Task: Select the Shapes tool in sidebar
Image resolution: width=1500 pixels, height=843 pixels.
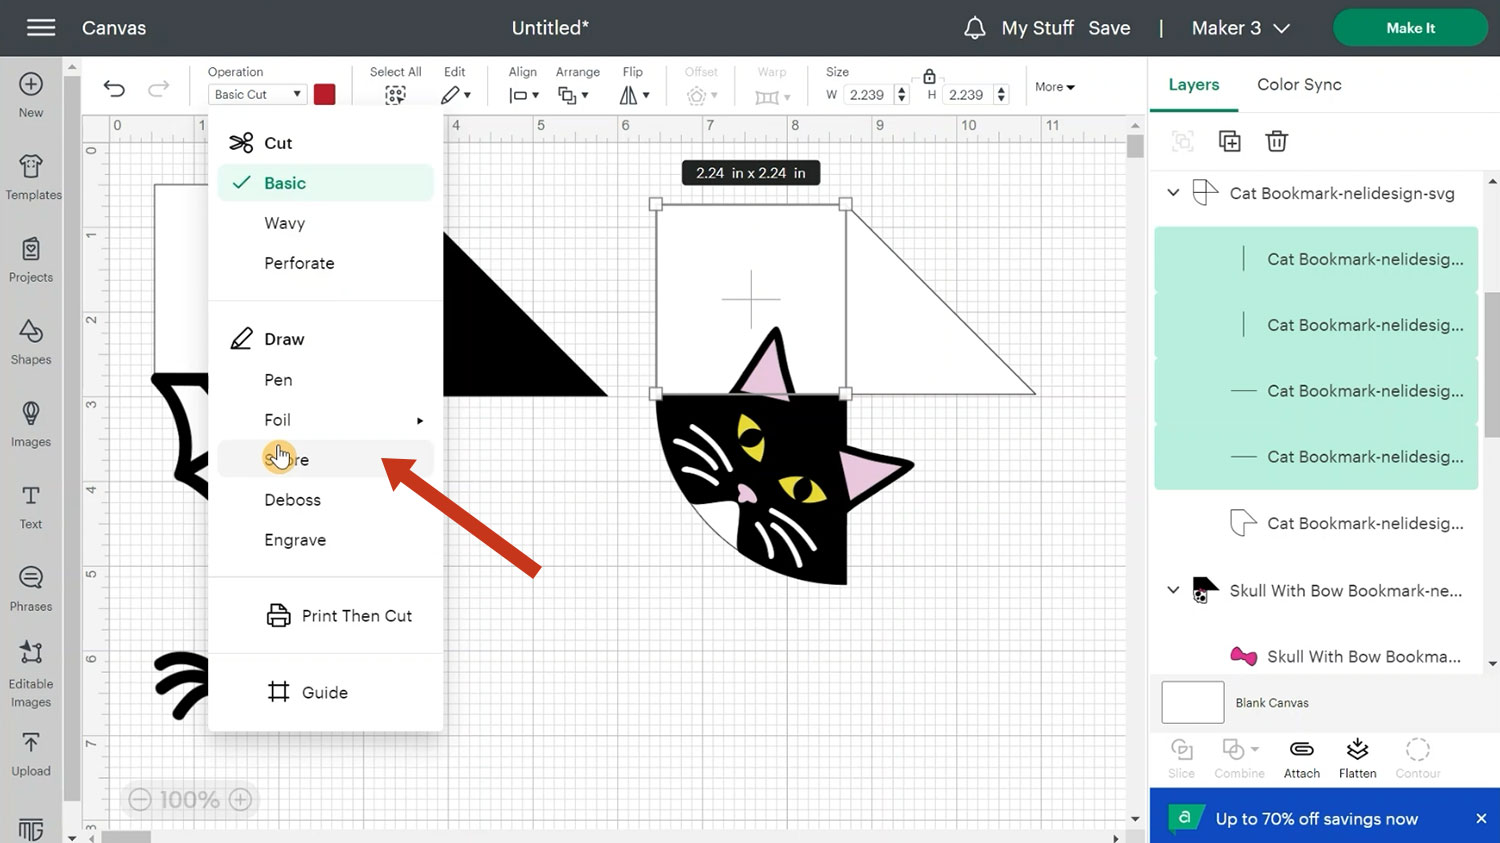Action: pyautogui.click(x=31, y=341)
